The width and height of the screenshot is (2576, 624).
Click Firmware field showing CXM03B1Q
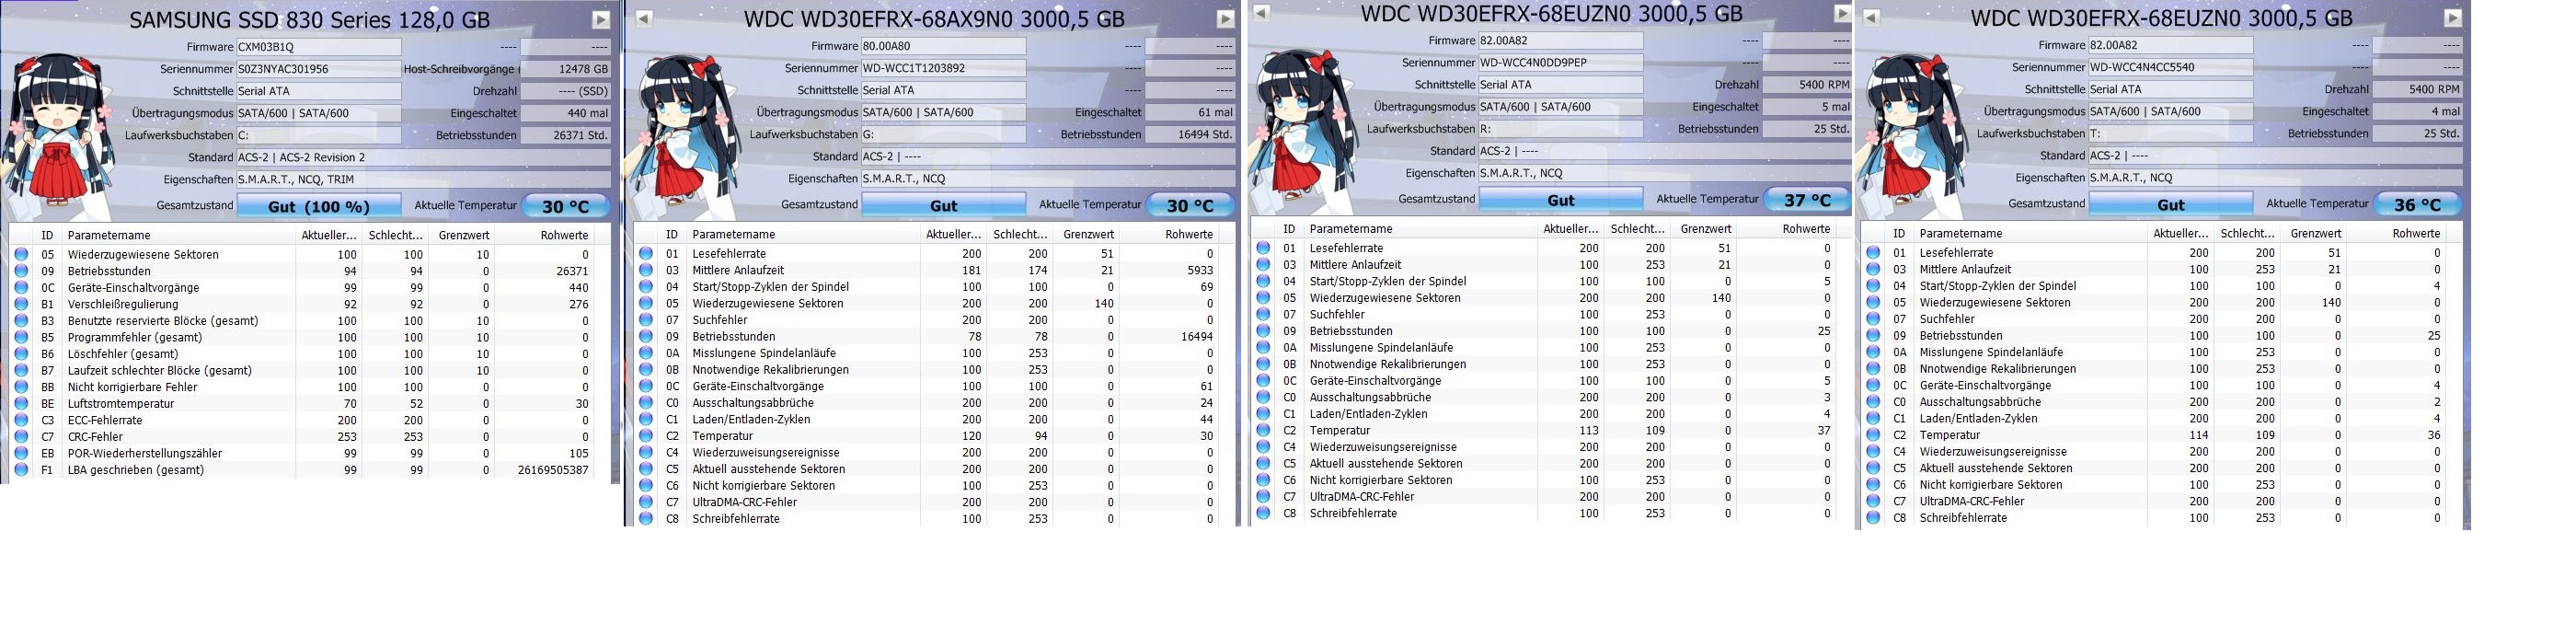[x=319, y=47]
